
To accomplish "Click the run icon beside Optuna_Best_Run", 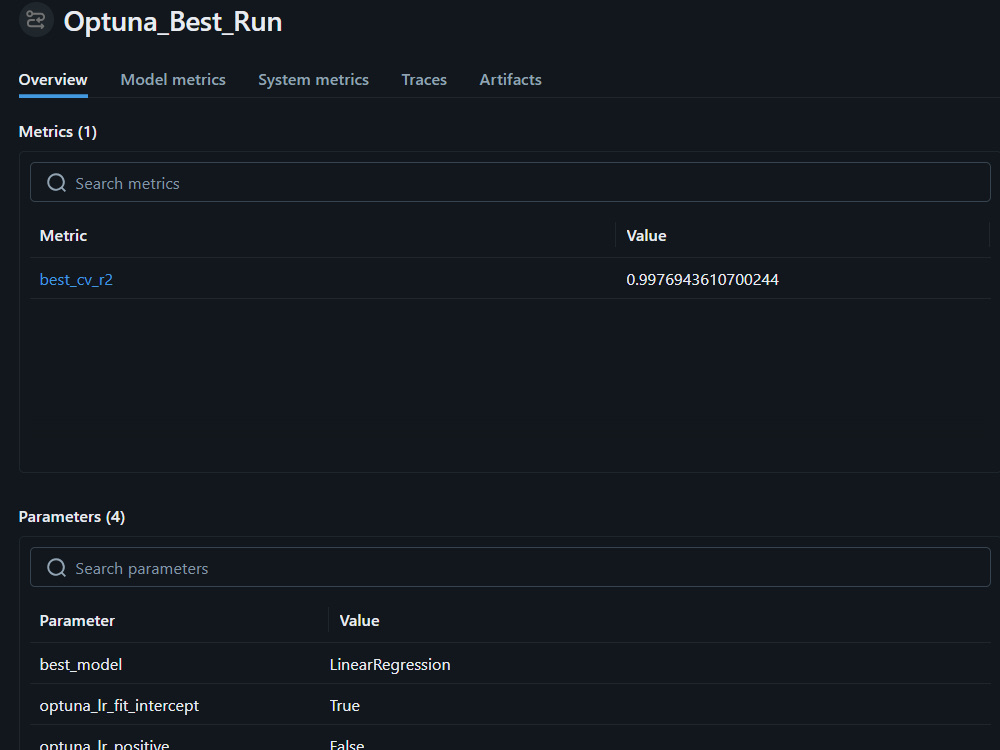I will pyautogui.click(x=36, y=20).
